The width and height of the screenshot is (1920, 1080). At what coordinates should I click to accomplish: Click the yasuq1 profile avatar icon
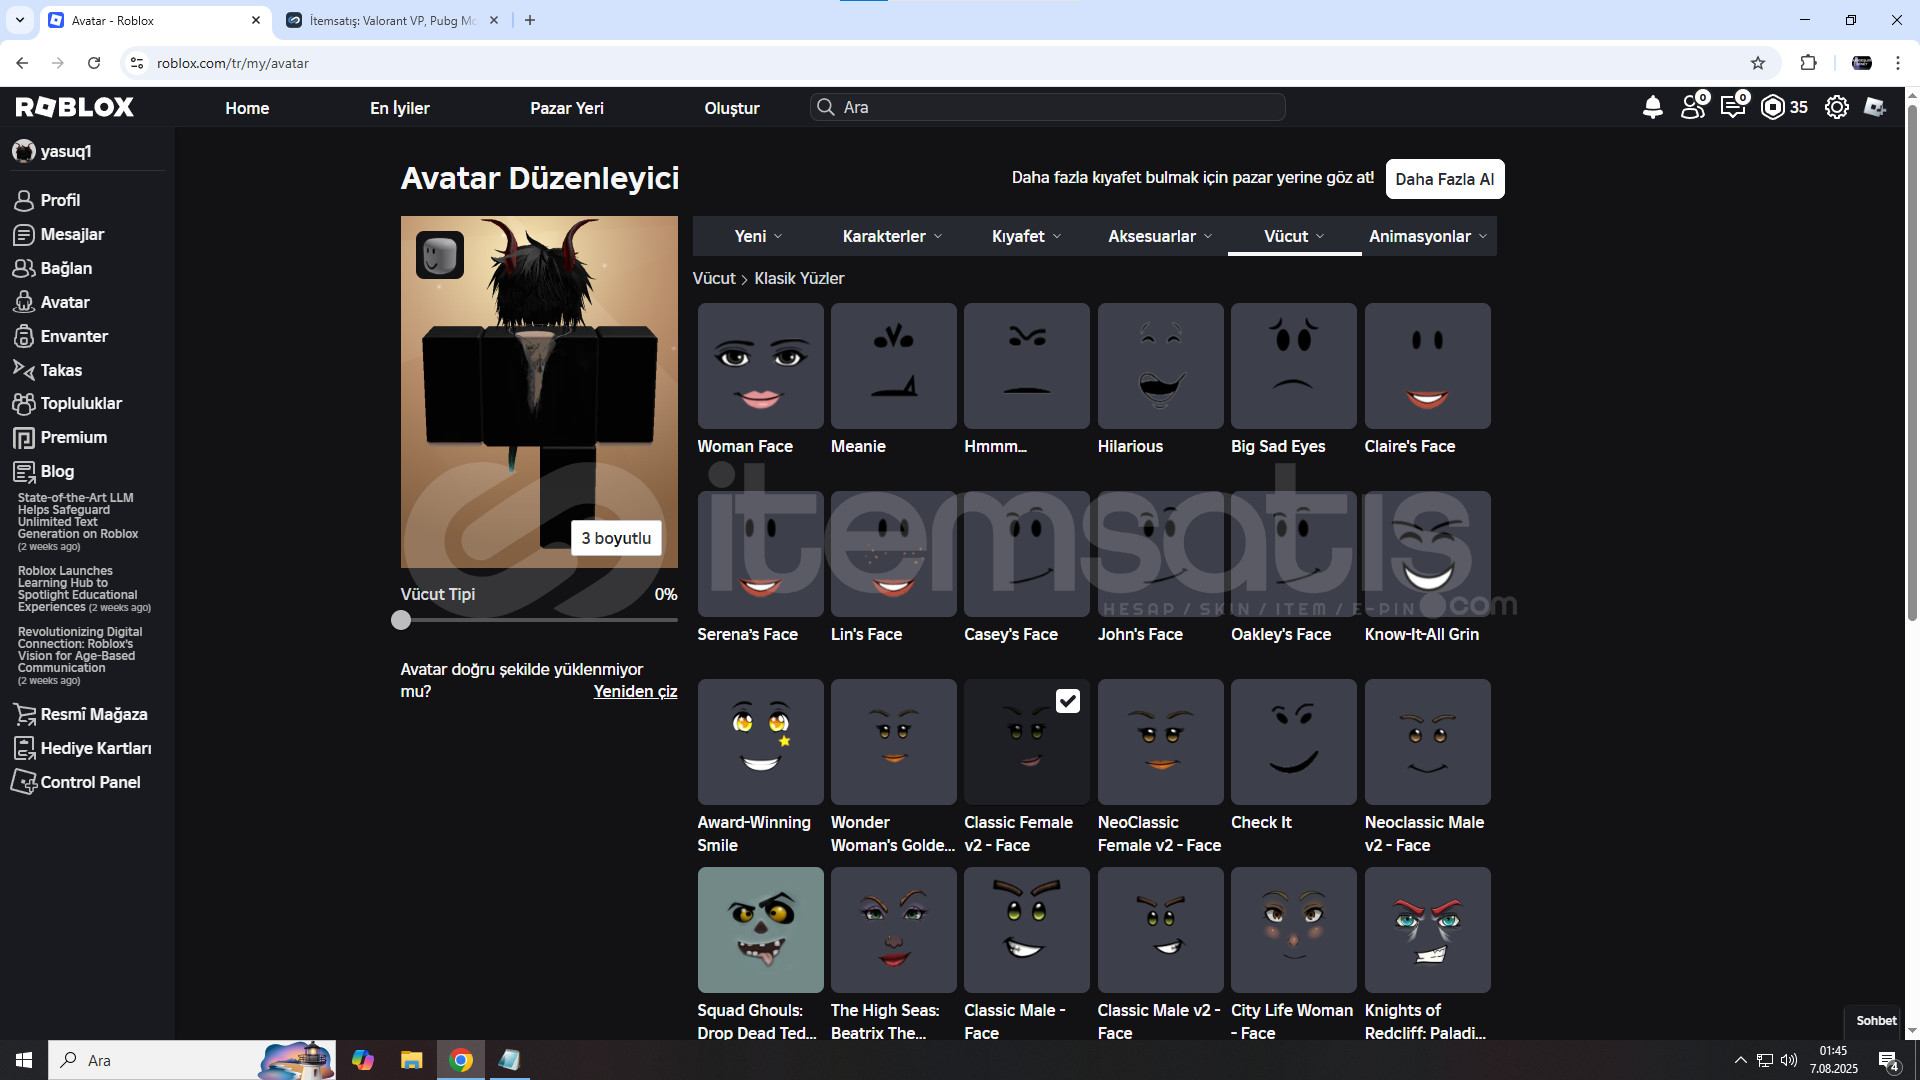pyautogui.click(x=23, y=151)
